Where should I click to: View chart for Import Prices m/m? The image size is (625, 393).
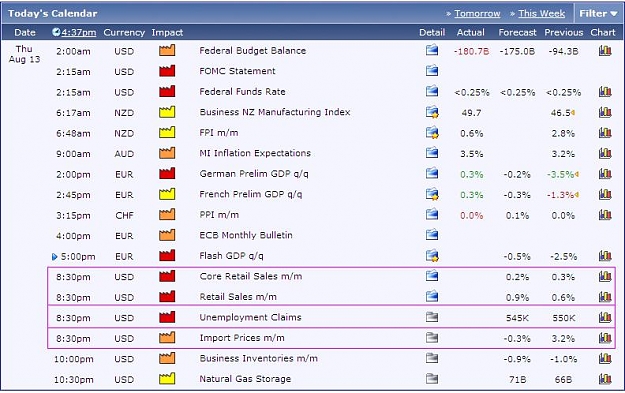[605, 338]
